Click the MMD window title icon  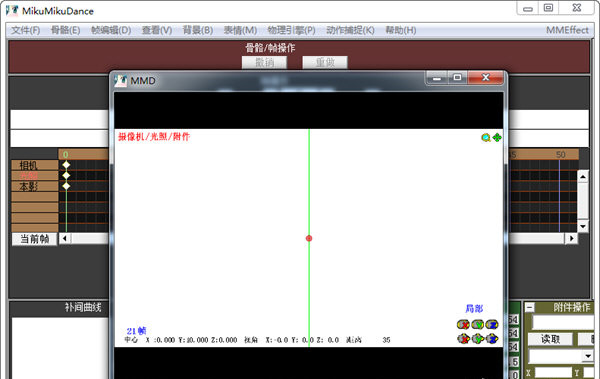click(x=121, y=80)
